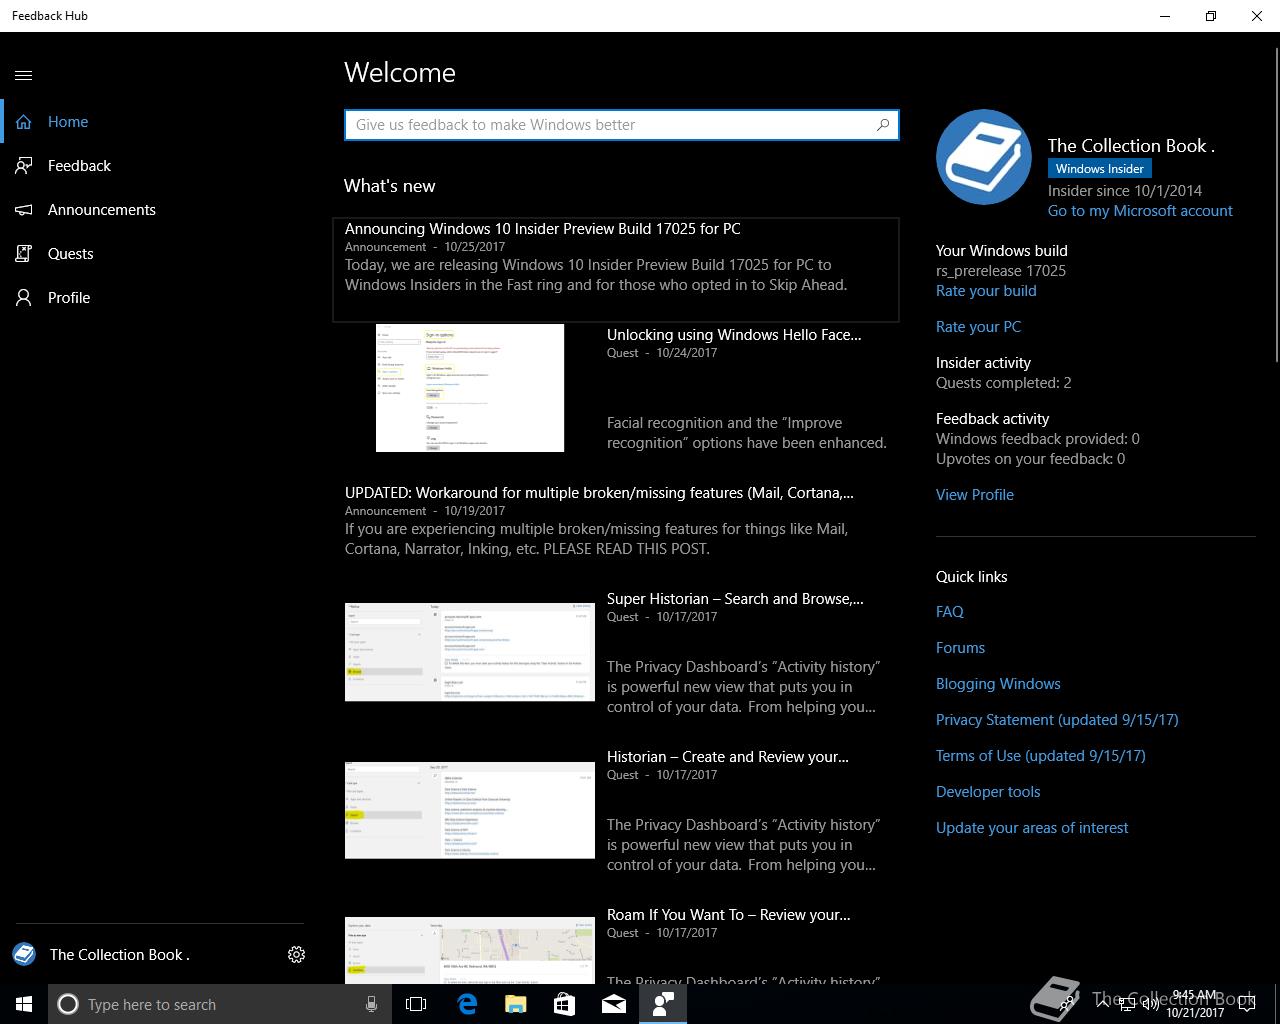Open 'Historian – Create and Review your' title
The image size is (1280, 1024).
coord(728,757)
